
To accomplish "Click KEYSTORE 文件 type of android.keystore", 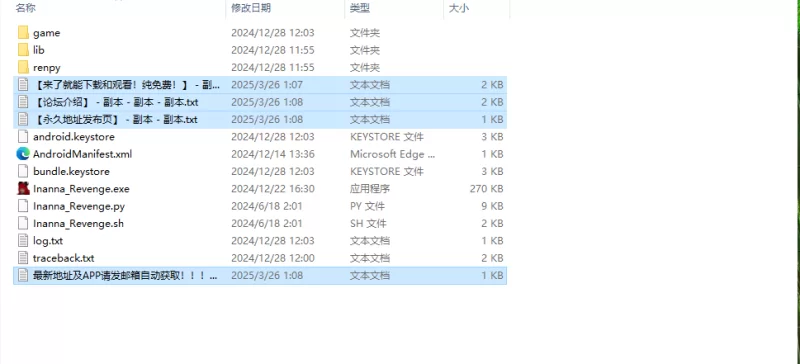I will (387, 137).
